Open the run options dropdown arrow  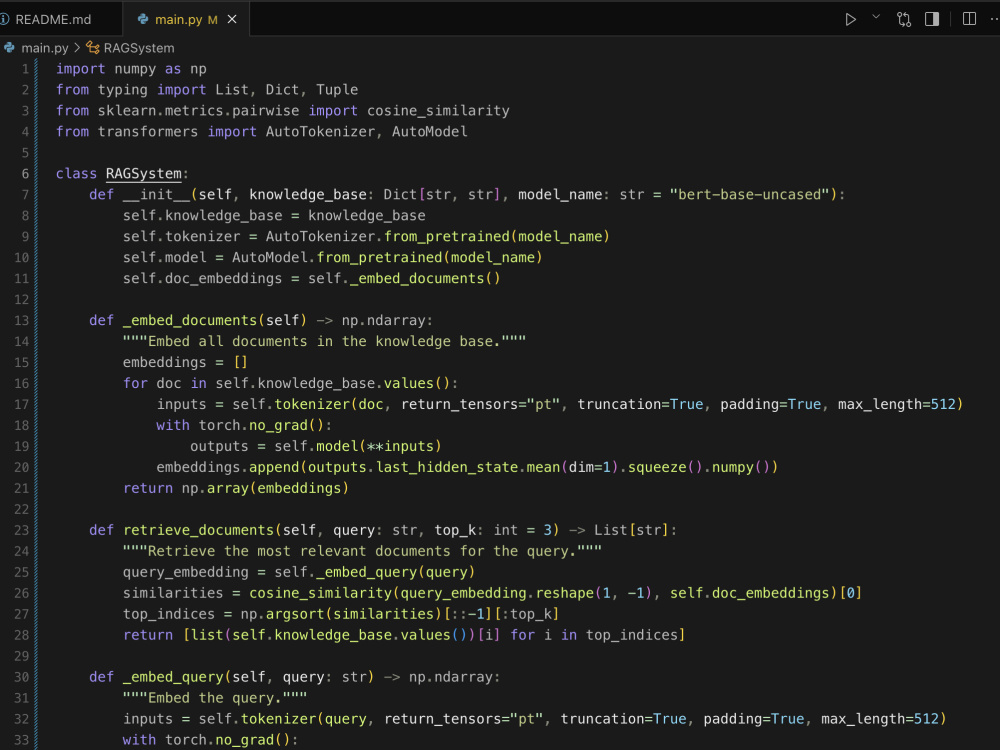tap(876, 17)
